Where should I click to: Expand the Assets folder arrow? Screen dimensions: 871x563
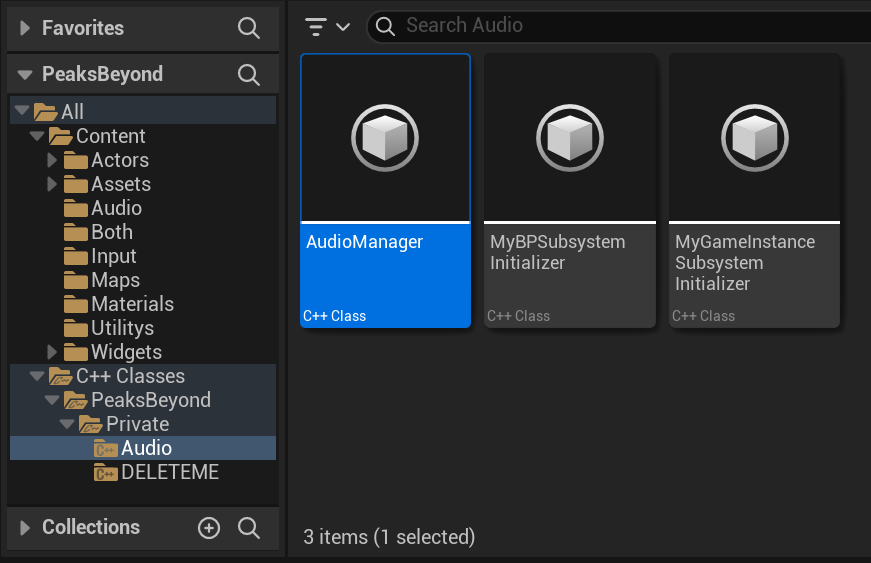[53, 184]
